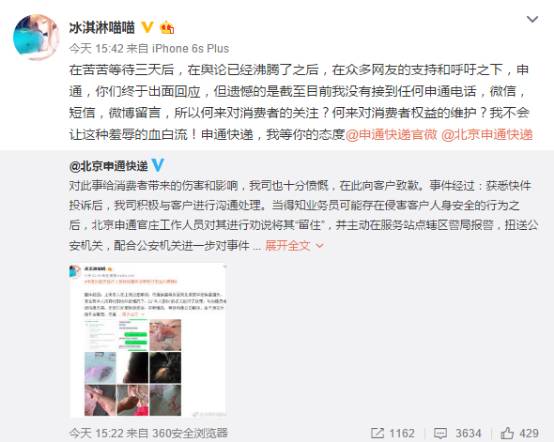Click the repost share icon
The width and height of the screenshot is (554, 442).
[x=377, y=433]
